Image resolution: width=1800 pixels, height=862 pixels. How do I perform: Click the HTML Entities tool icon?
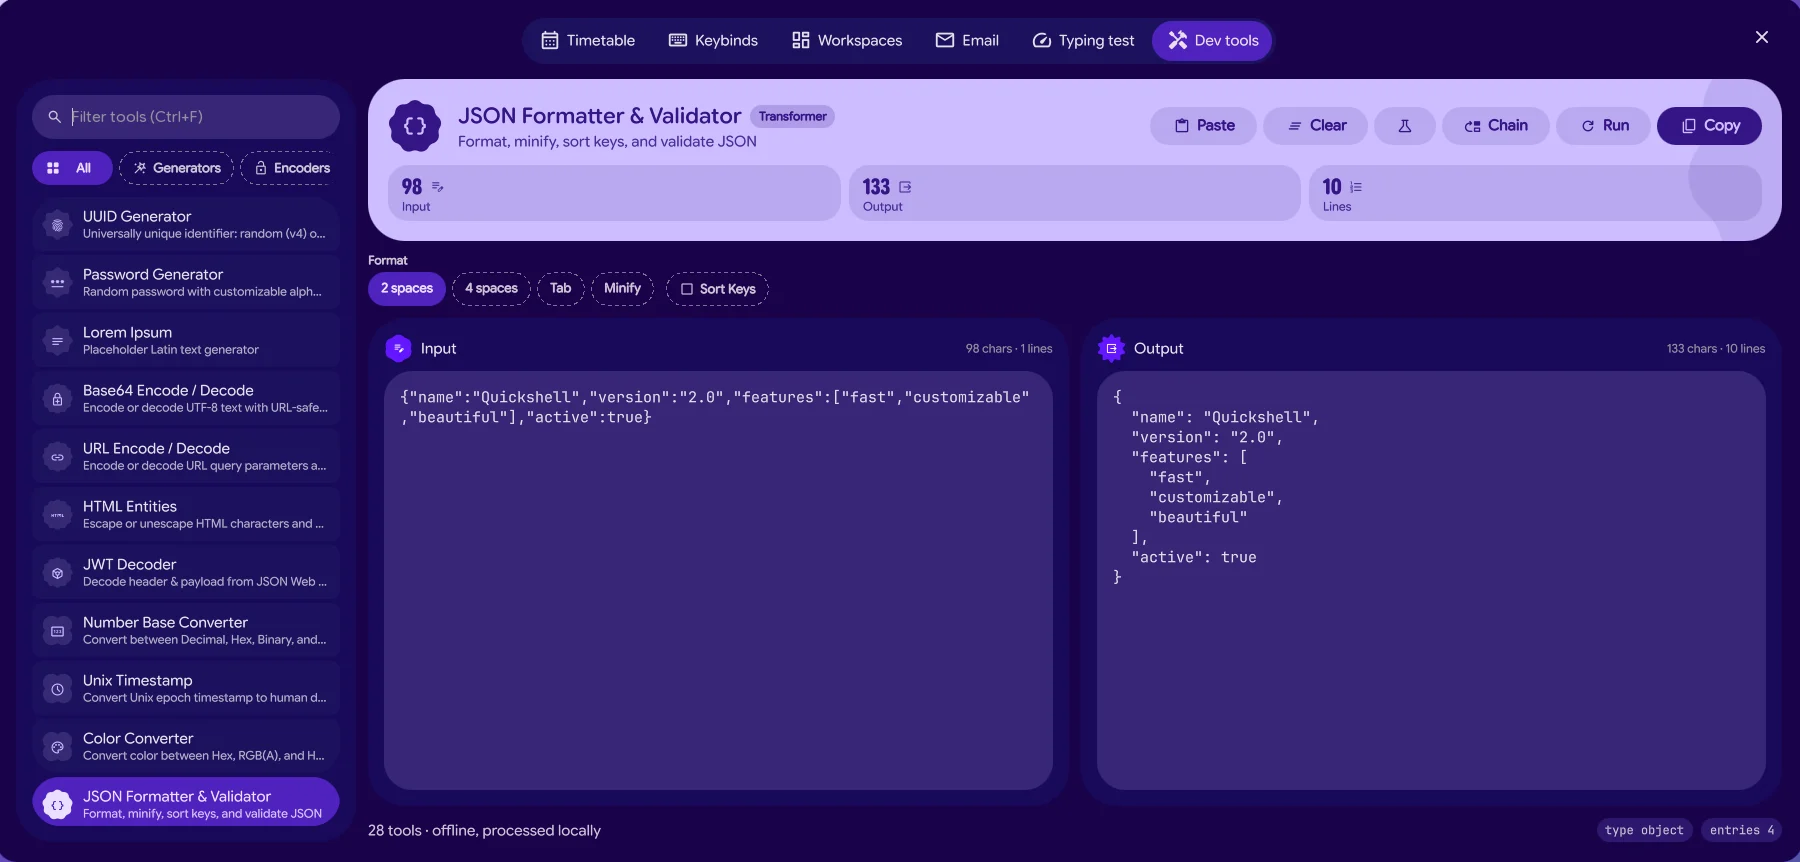click(x=58, y=515)
